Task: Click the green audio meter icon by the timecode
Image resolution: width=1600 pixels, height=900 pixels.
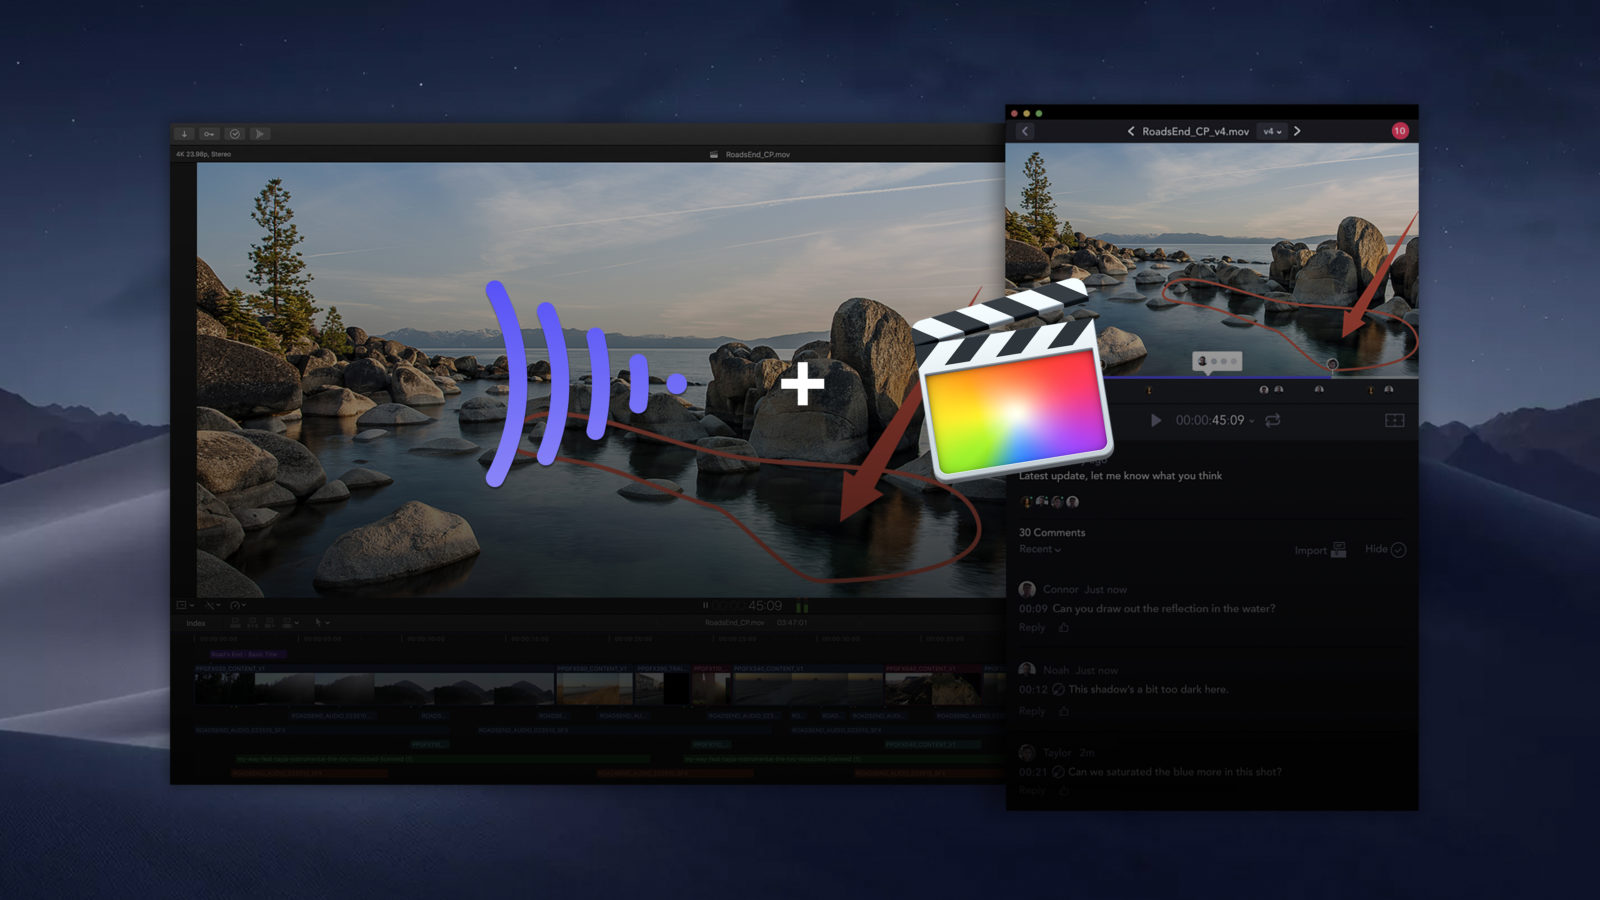Action: [x=801, y=606]
